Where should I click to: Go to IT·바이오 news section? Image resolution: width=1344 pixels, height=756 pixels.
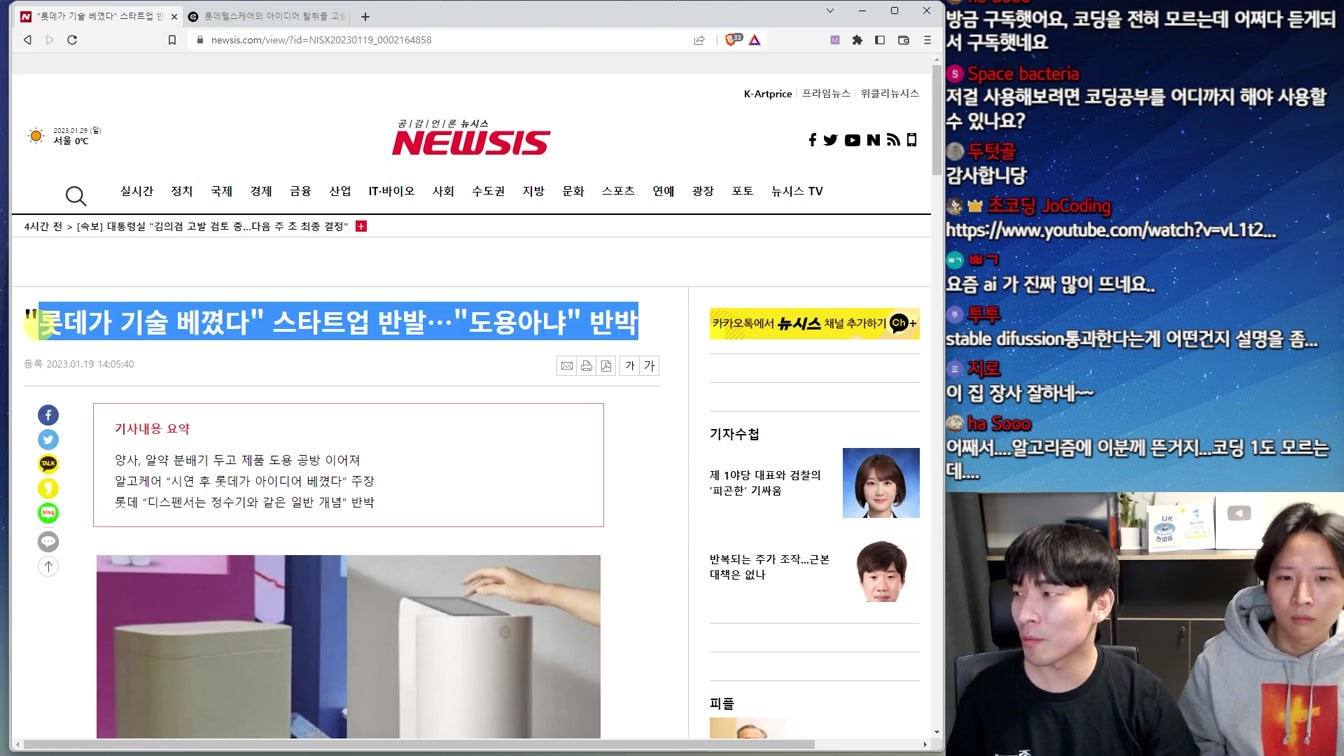tap(391, 191)
